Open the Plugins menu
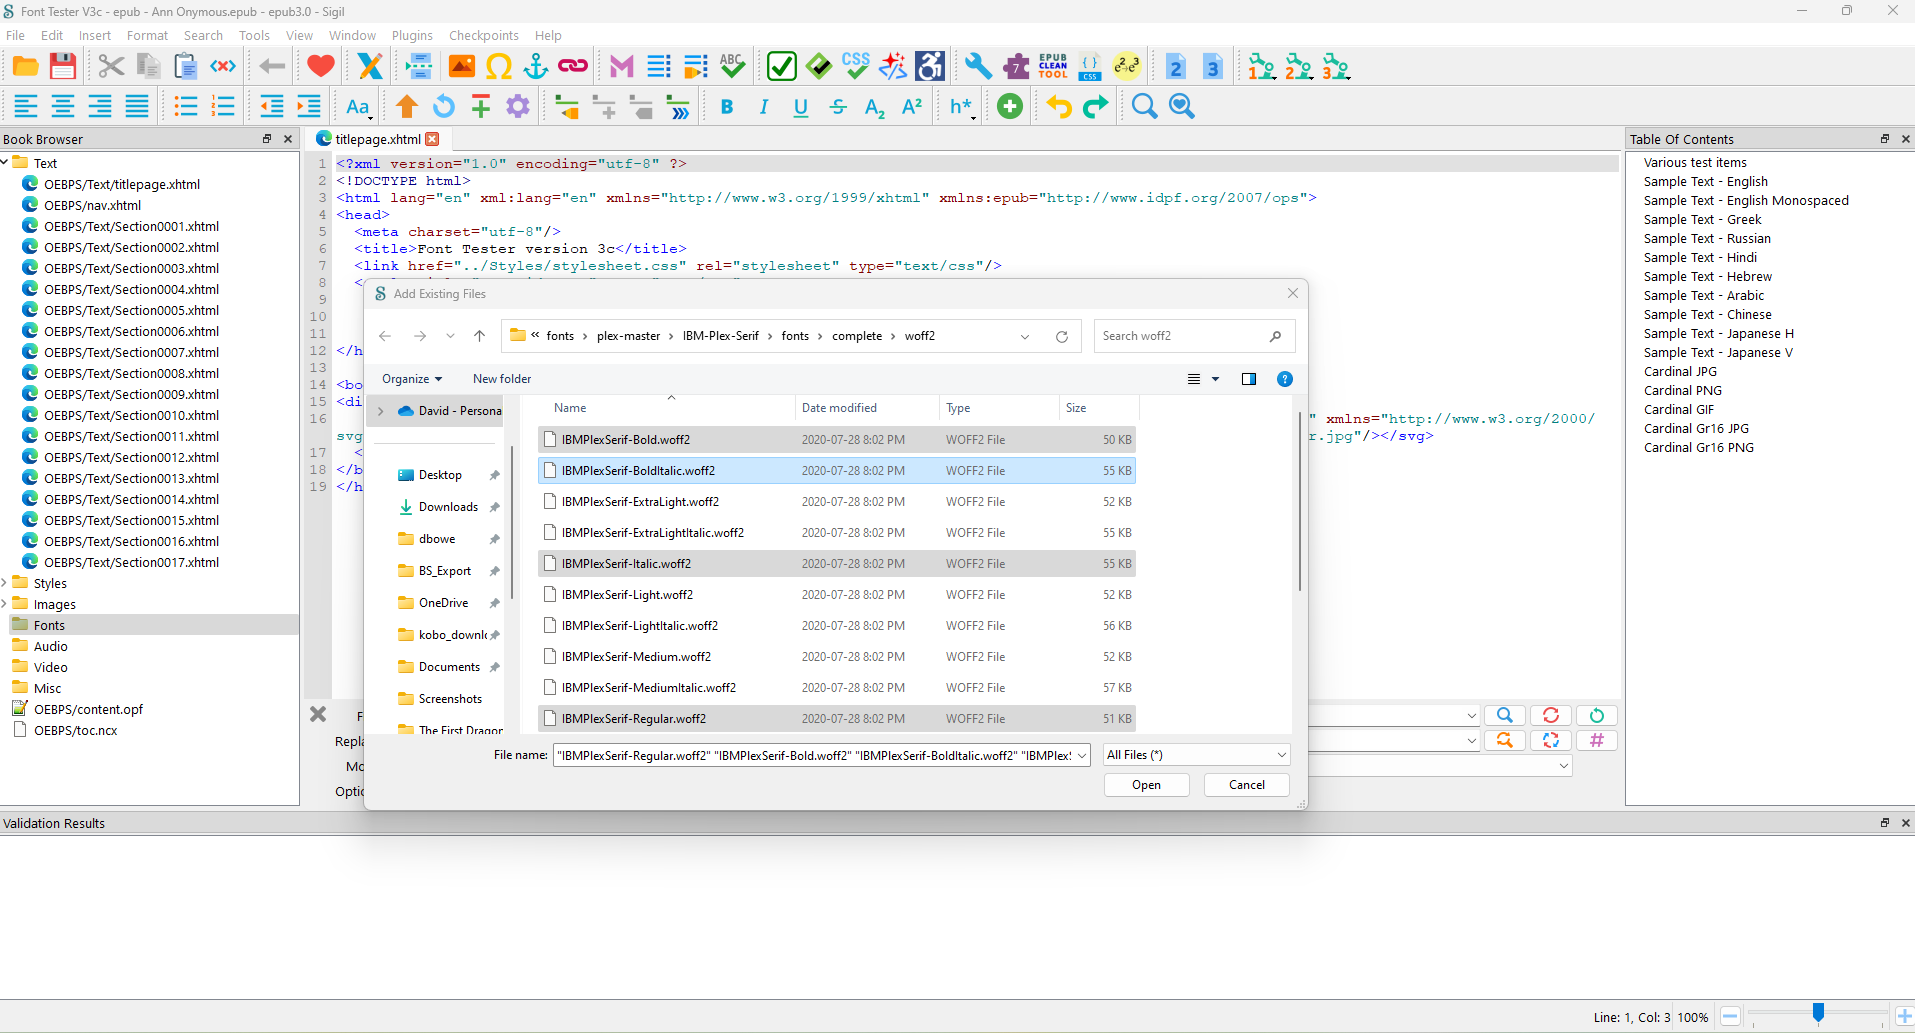Viewport: 1915px width, 1033px height. 412,35
